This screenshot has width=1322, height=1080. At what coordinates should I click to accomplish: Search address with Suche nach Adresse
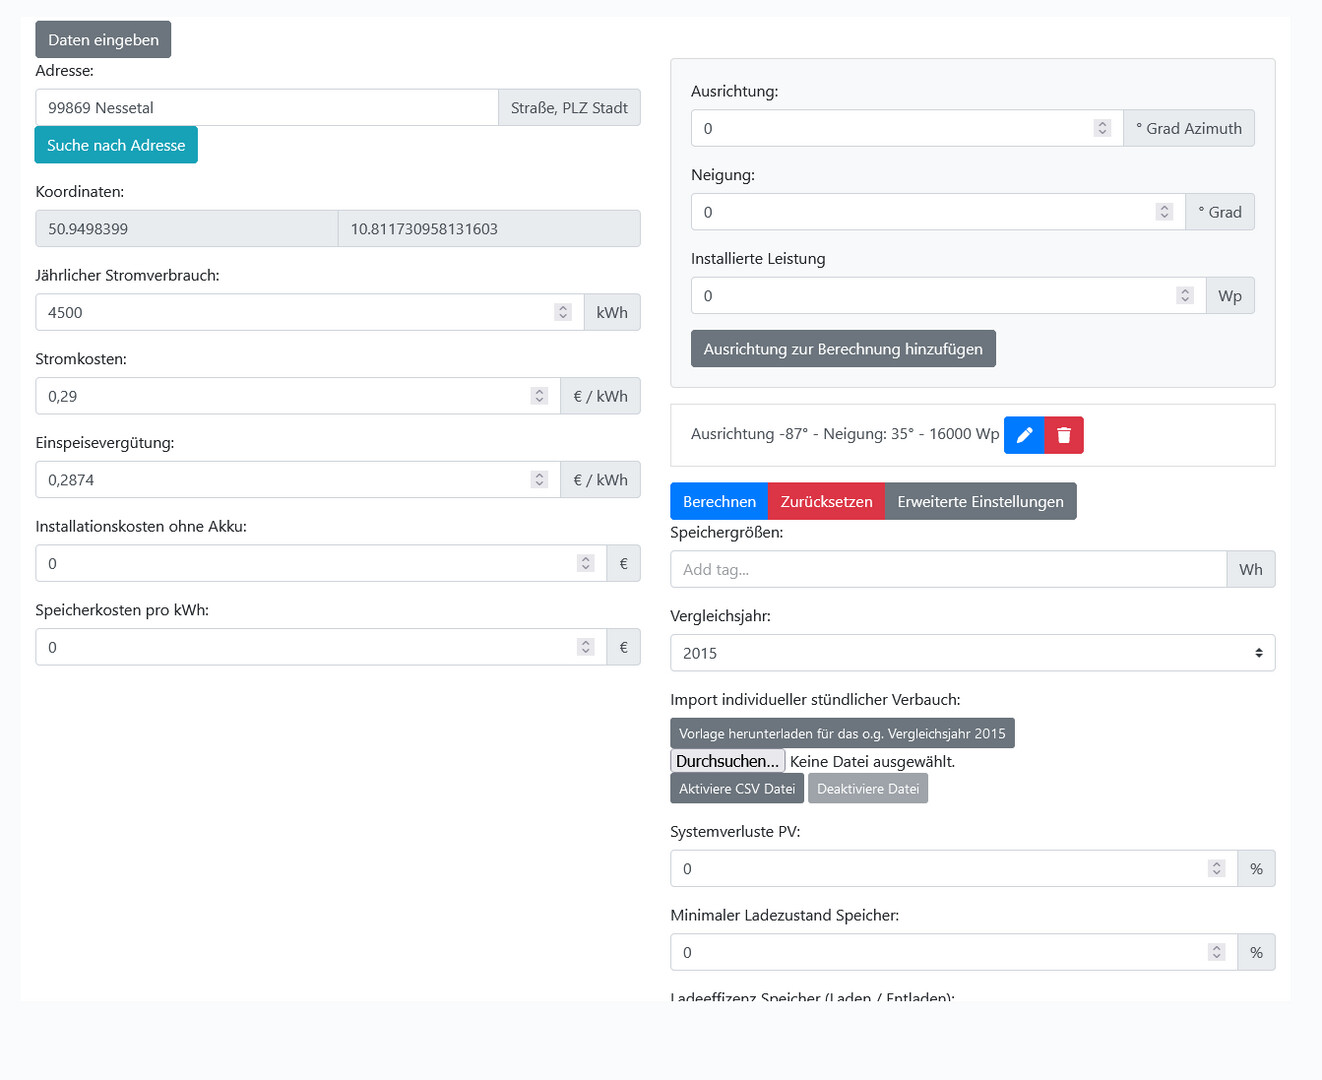click(x=116, y=145)
